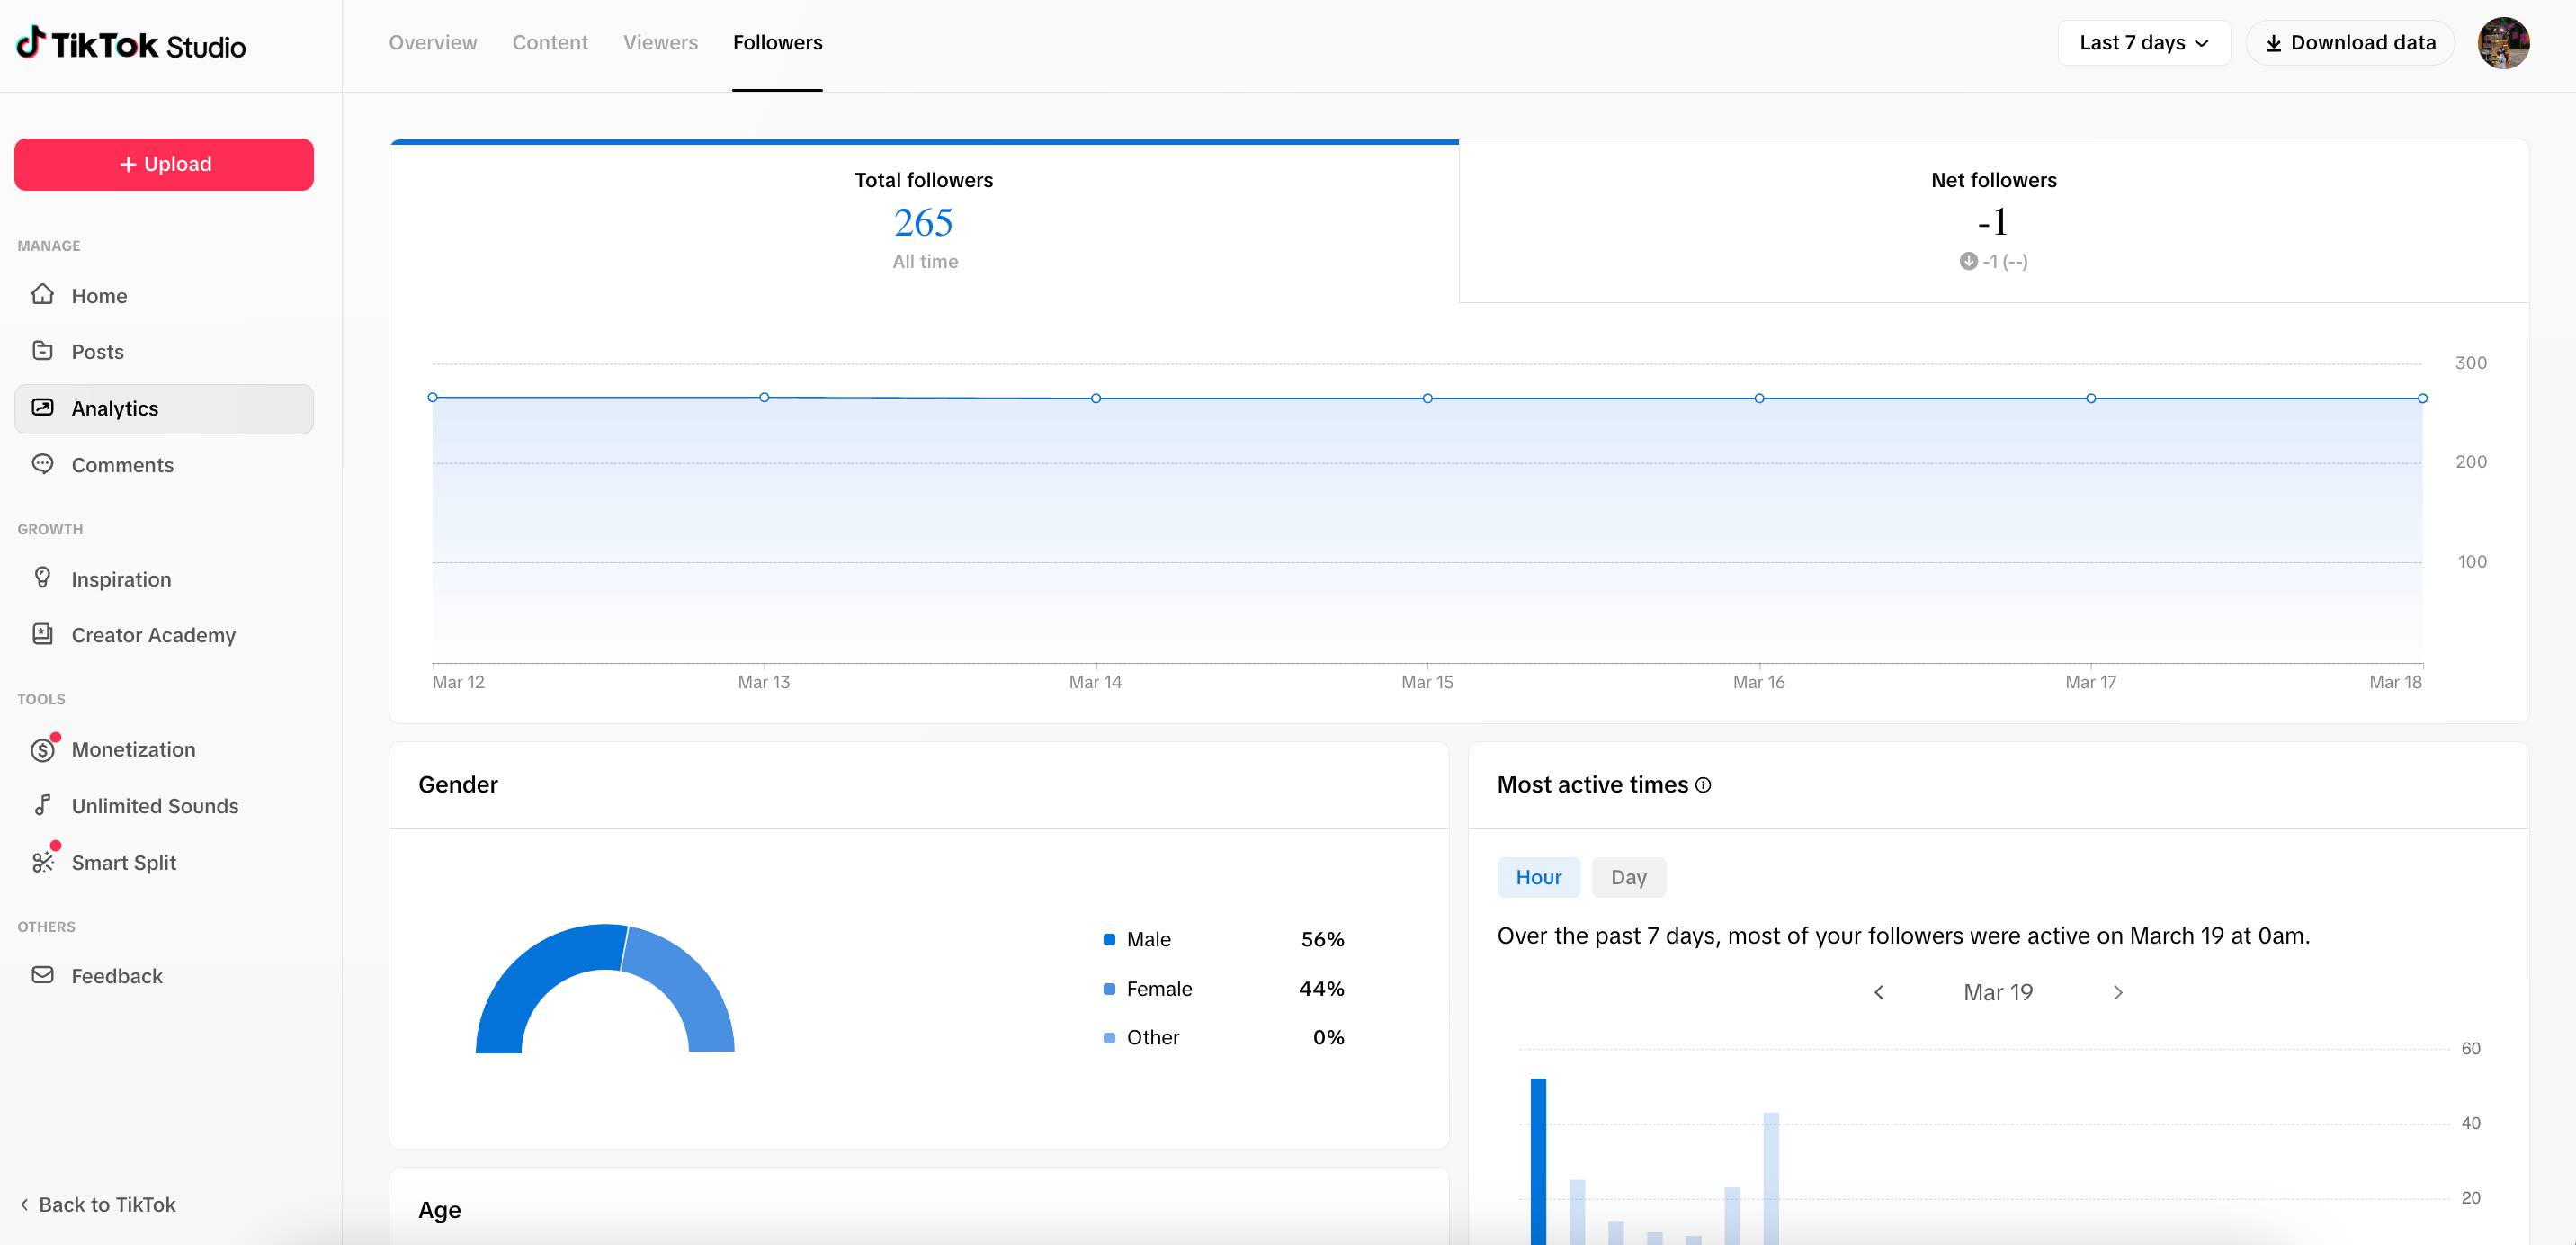Switch to the Content tab
This screenshot has height=1245, width=2576.
pos(550,43)
